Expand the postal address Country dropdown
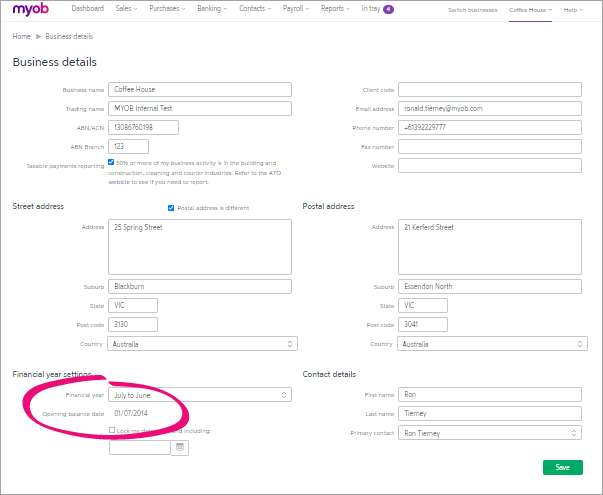This screenshot has height=495, width=603. click(x=492, y=344)
